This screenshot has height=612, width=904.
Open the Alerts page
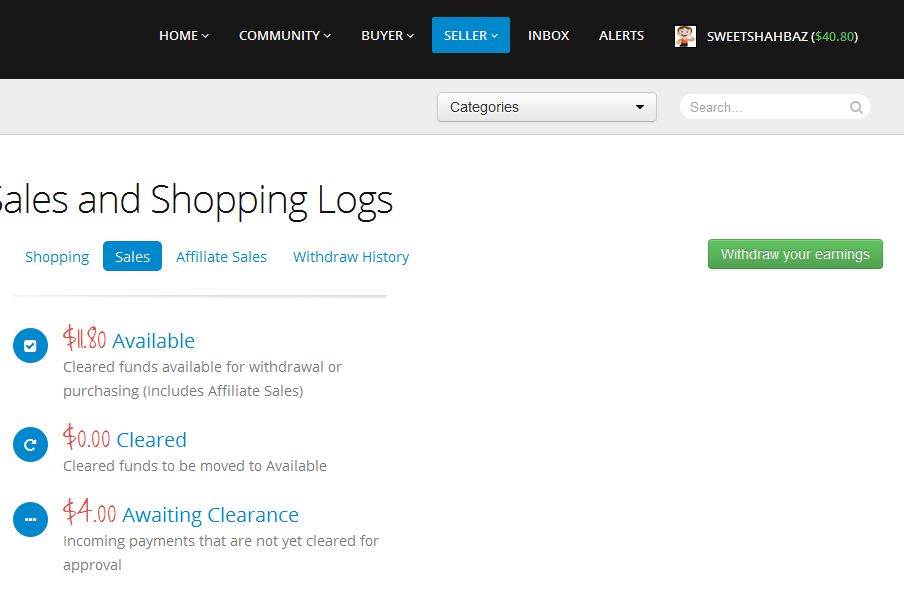pyautogui.click(x=621, y=36)
